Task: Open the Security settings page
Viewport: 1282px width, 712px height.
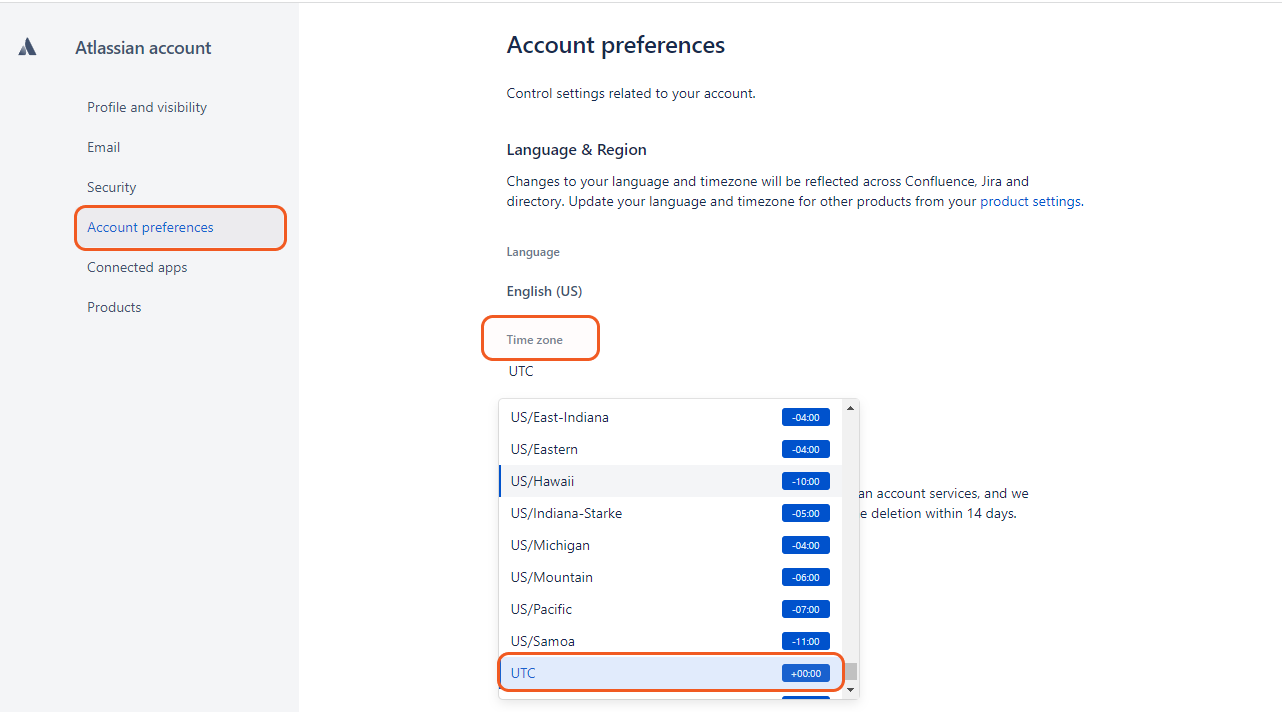Action: (x=111, y=187)
